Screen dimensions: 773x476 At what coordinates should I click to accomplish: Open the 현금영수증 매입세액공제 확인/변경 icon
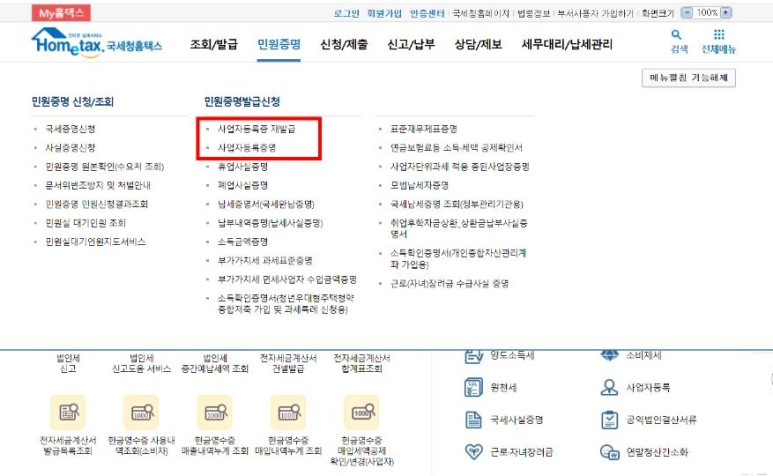tap(362, 412)
